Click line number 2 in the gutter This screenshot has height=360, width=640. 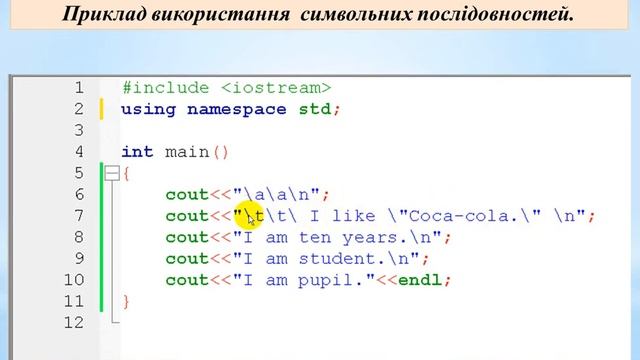(x=79, y=109)
